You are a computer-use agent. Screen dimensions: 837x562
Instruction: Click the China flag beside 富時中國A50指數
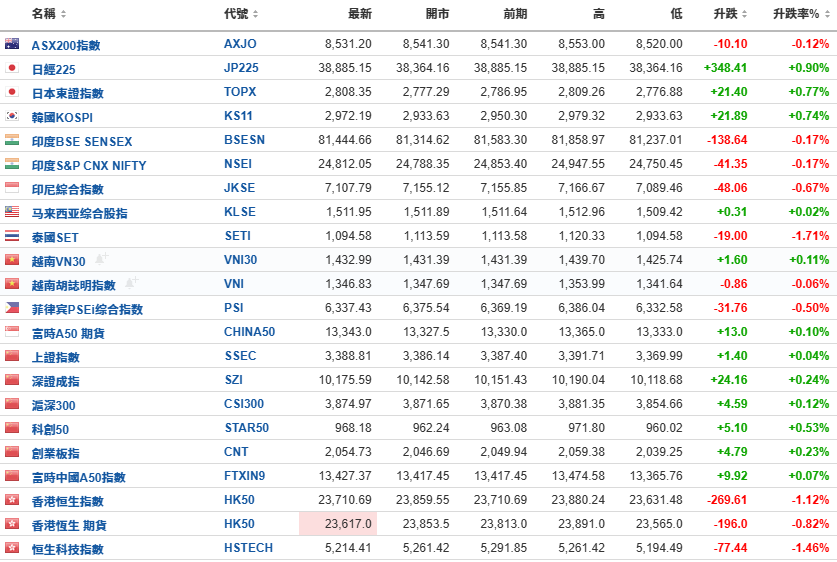[x=12, y=476]
